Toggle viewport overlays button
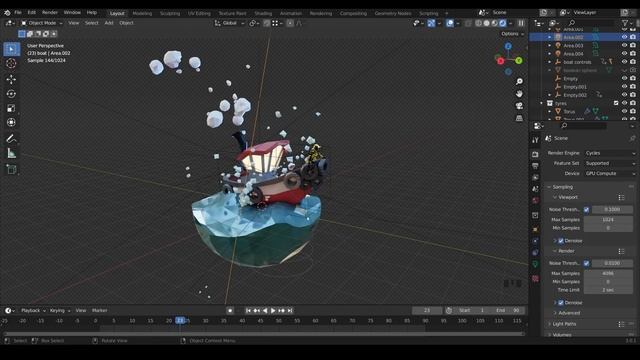The image size is (640, 360). point(450,23)
